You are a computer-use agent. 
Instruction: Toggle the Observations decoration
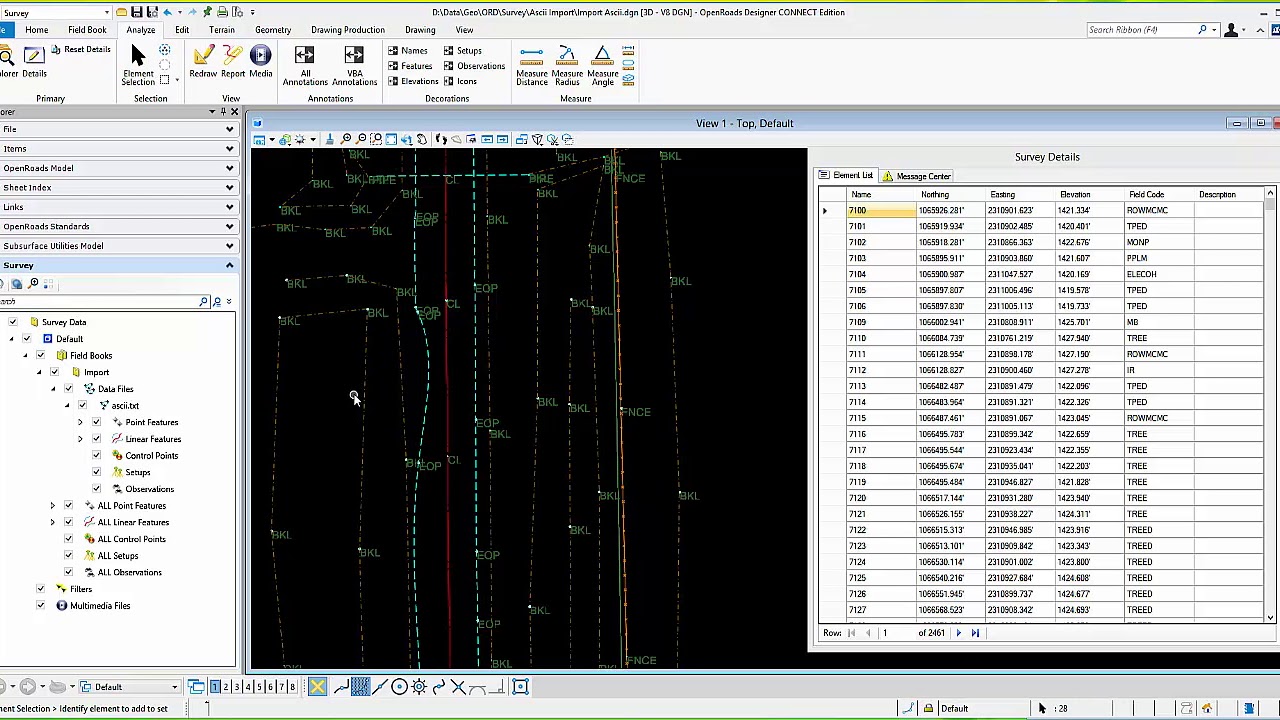point(474,66)
